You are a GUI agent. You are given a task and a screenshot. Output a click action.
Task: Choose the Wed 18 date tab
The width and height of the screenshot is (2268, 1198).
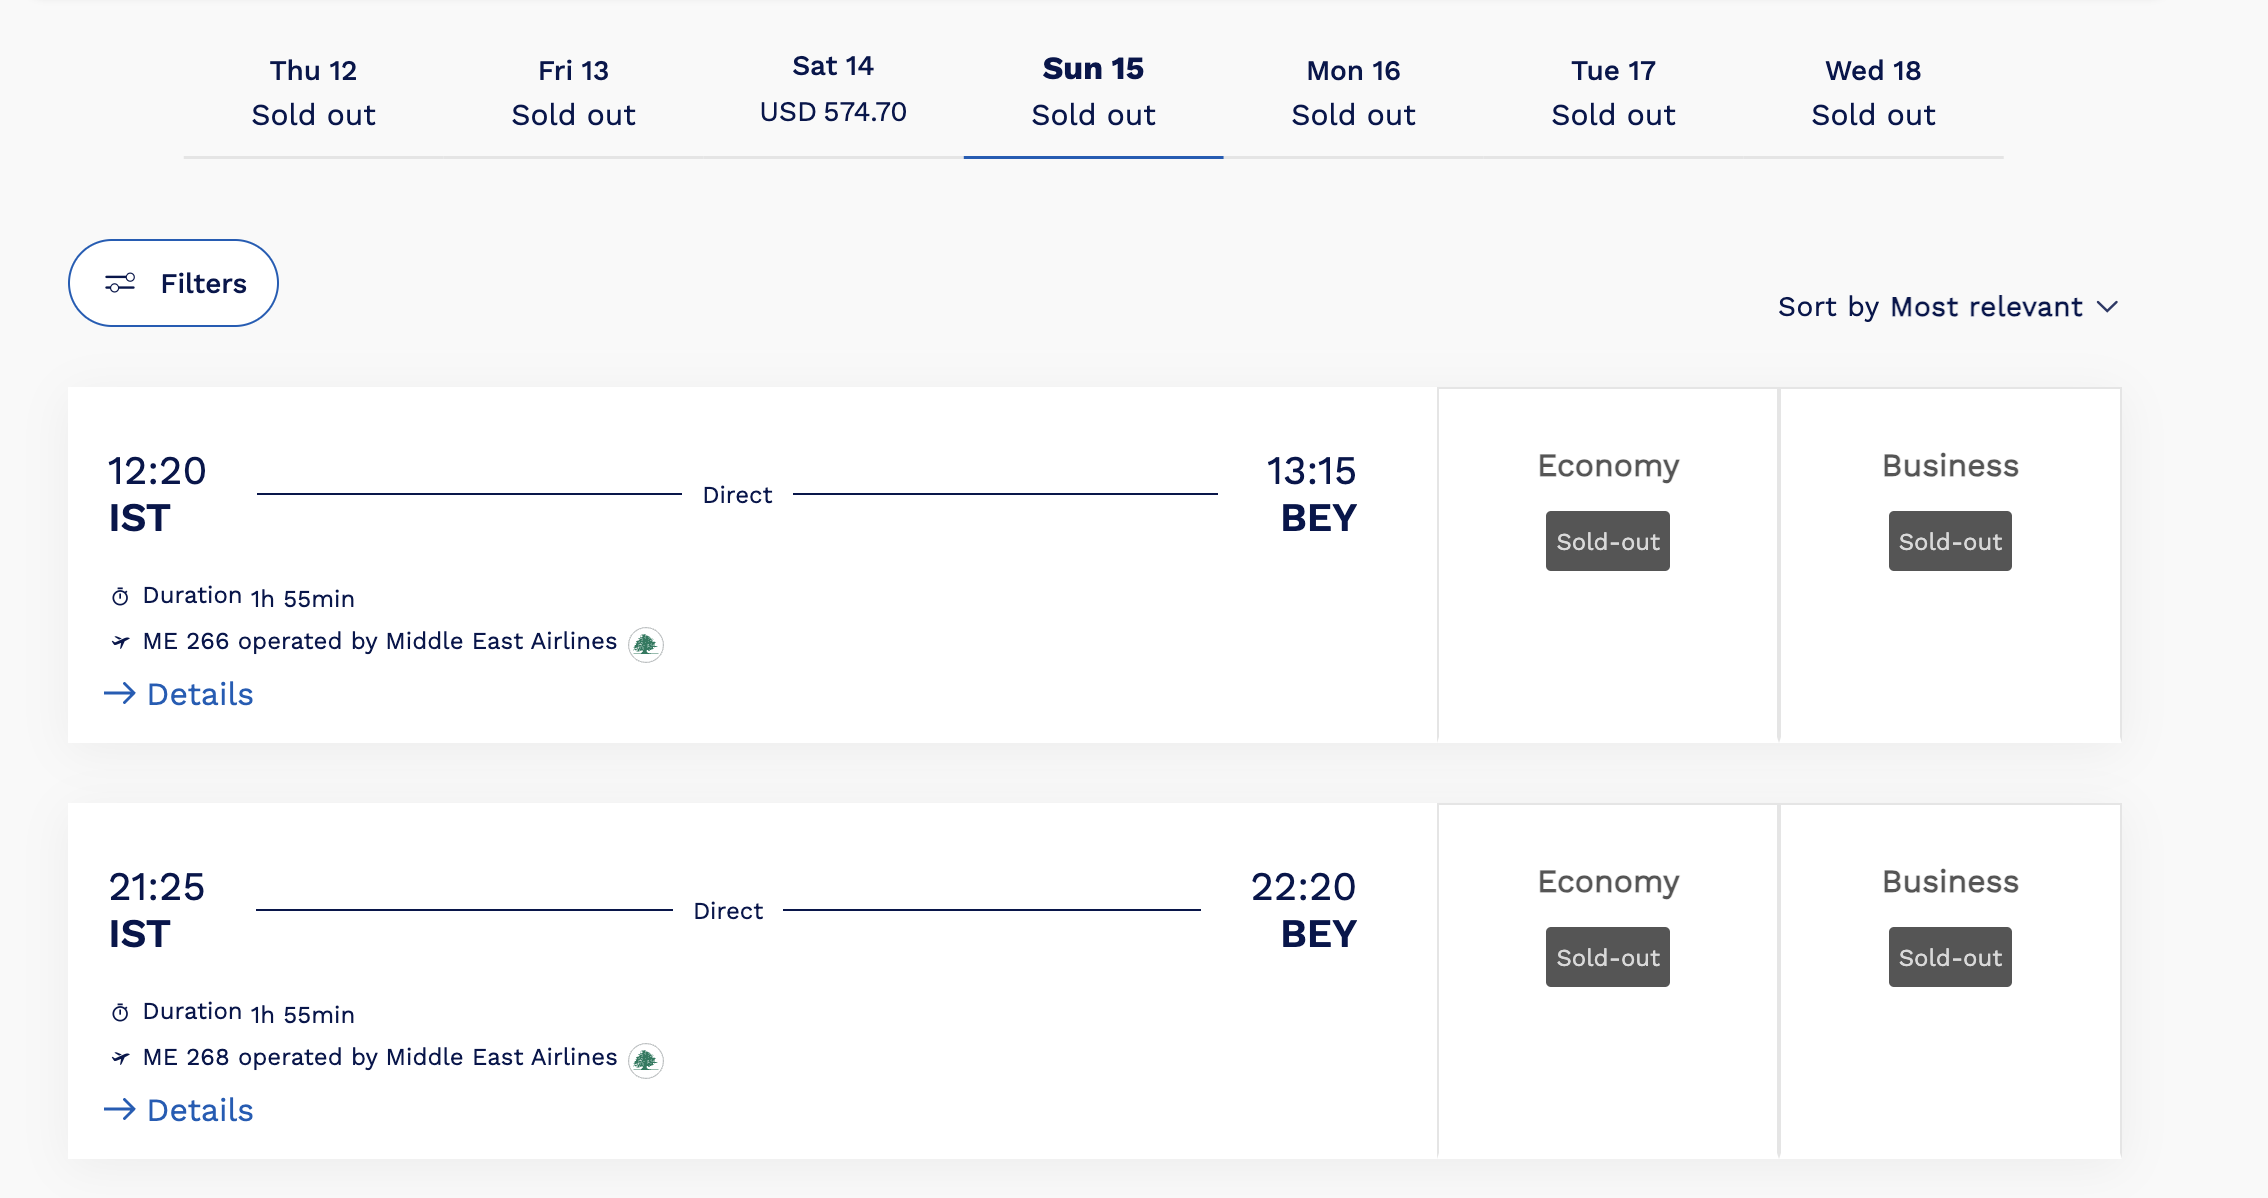pyautogui.click(x=1873, y=93)
